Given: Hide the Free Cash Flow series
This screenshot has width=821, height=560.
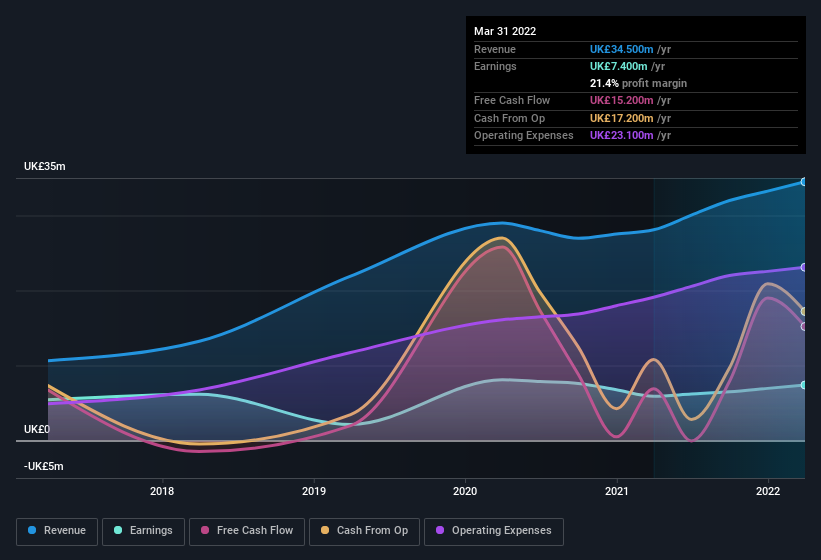Looking at the screenshot, I should 246,531.
